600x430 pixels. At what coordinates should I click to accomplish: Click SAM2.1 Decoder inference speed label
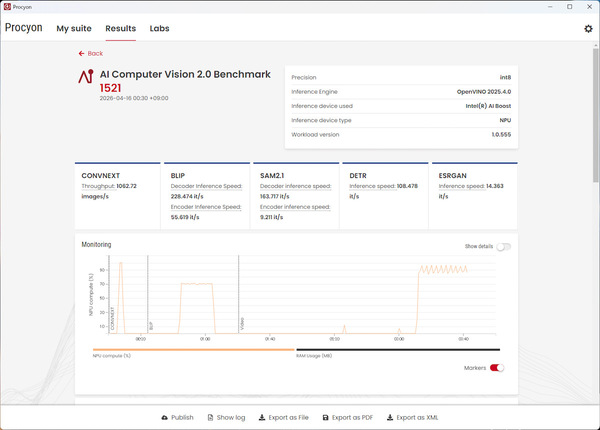click(295, 186)
